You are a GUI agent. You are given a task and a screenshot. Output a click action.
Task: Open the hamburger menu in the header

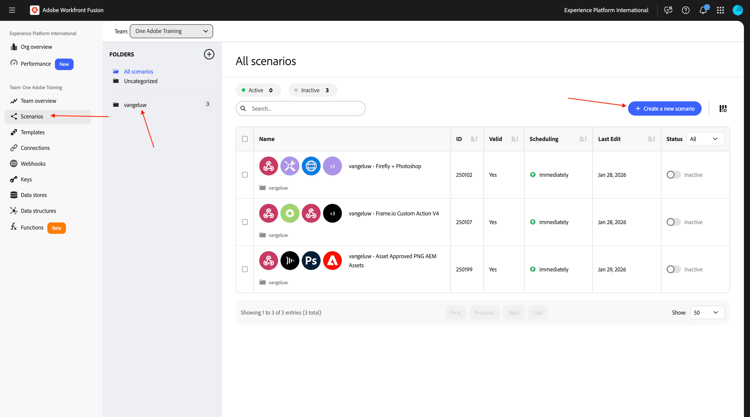[x=12, y=10]
